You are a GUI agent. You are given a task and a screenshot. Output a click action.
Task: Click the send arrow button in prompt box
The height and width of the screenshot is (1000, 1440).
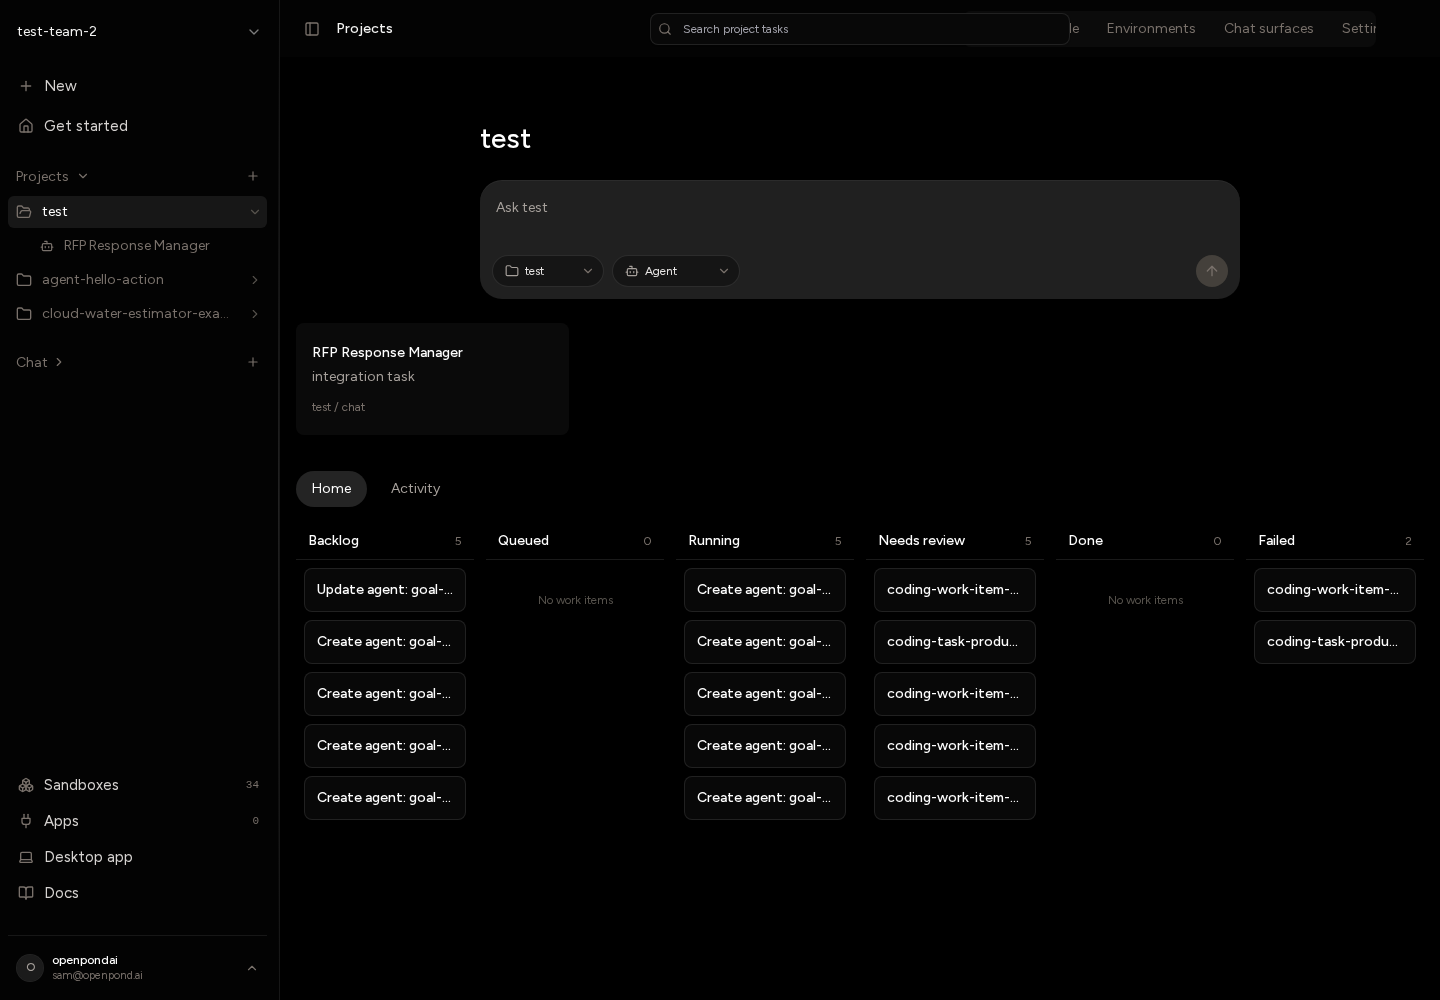tap(1212, 271)
